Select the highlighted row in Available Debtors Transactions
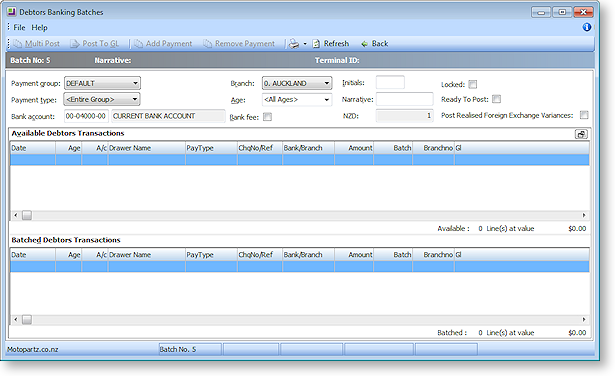The height and width of the screenshot is (376, 615). tap(300, 160)
